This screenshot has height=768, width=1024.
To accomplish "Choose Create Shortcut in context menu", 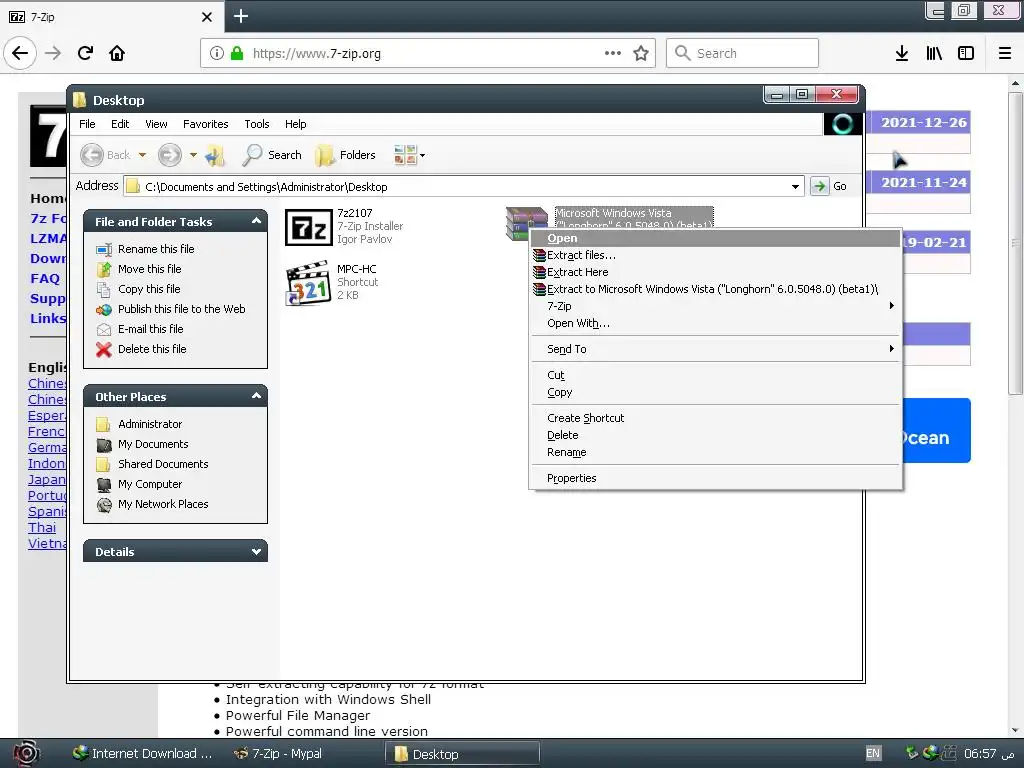I will pos(716,419).
